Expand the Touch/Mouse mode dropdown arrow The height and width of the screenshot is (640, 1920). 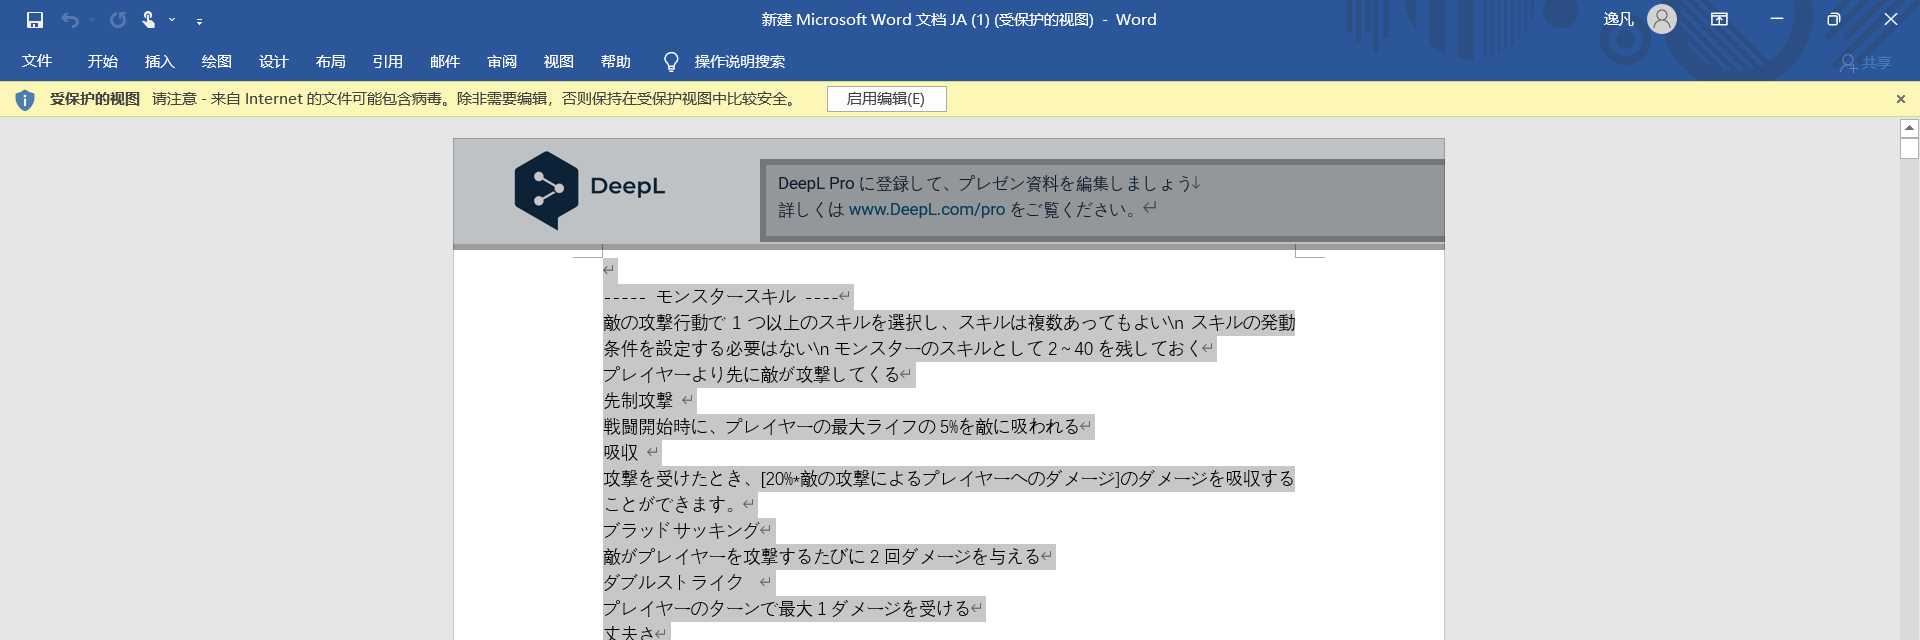[x=172, y=20]
